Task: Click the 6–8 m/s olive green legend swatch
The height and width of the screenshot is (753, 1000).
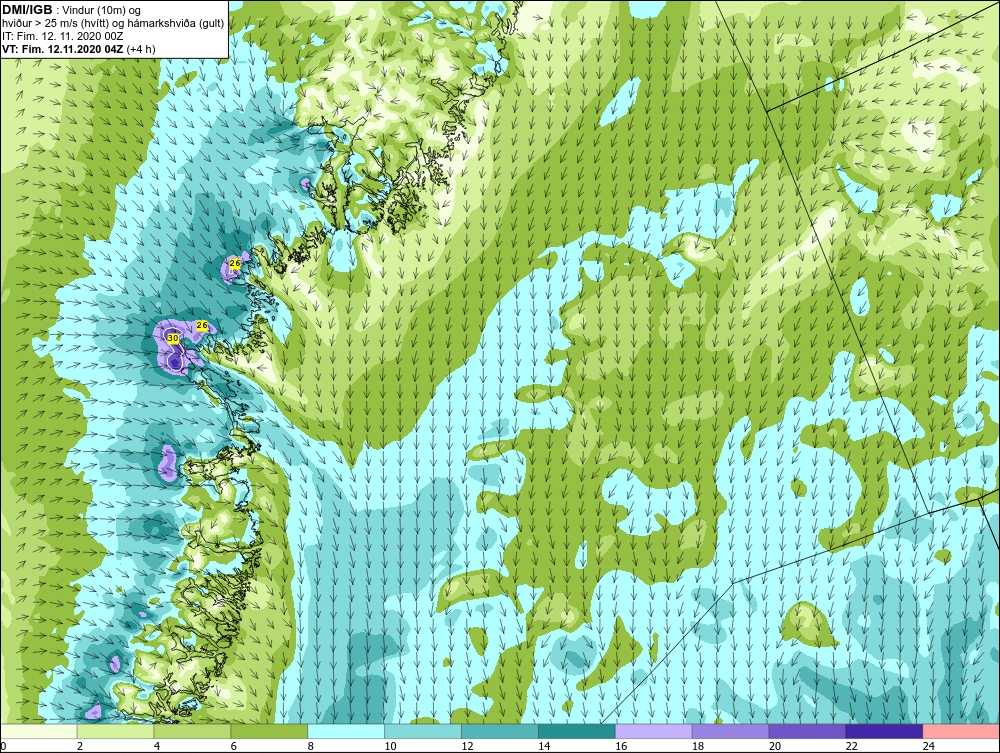Action: 269,731
